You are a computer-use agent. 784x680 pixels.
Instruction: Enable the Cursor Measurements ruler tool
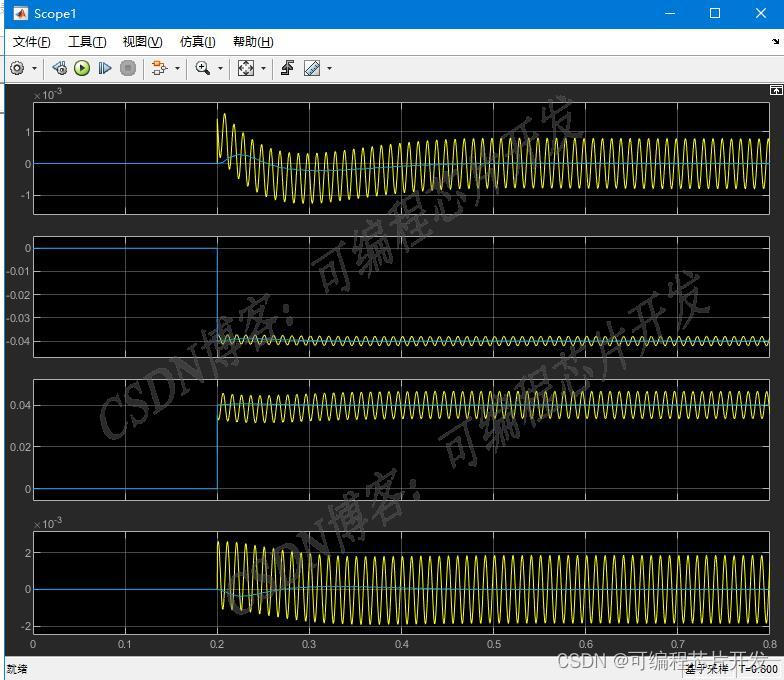[x=312, y=68]
